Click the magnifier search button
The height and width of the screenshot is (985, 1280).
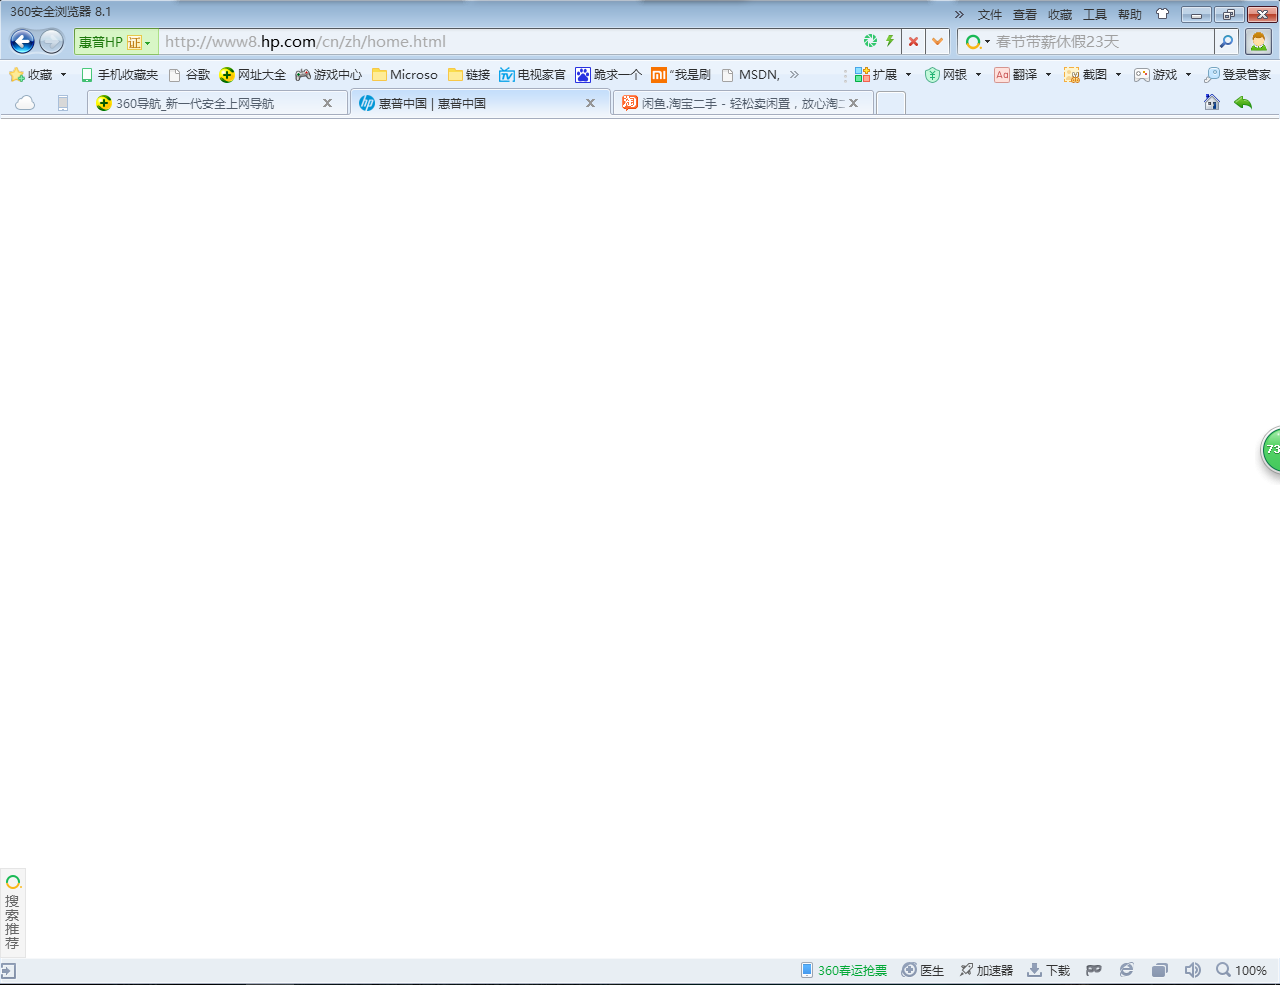coord(1226,41)
